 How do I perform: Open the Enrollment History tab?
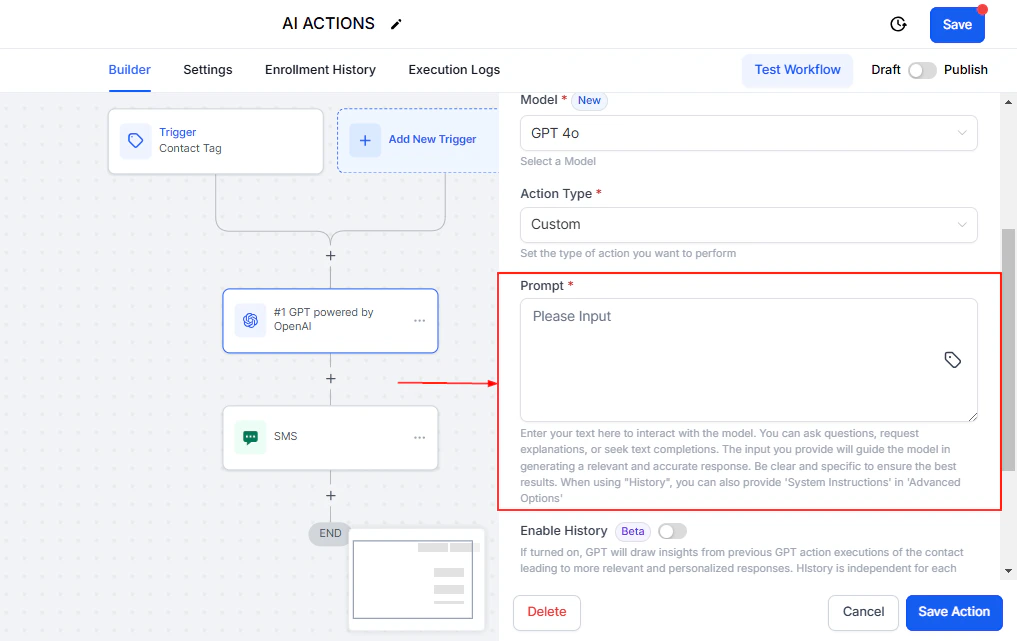coord(319,70)
